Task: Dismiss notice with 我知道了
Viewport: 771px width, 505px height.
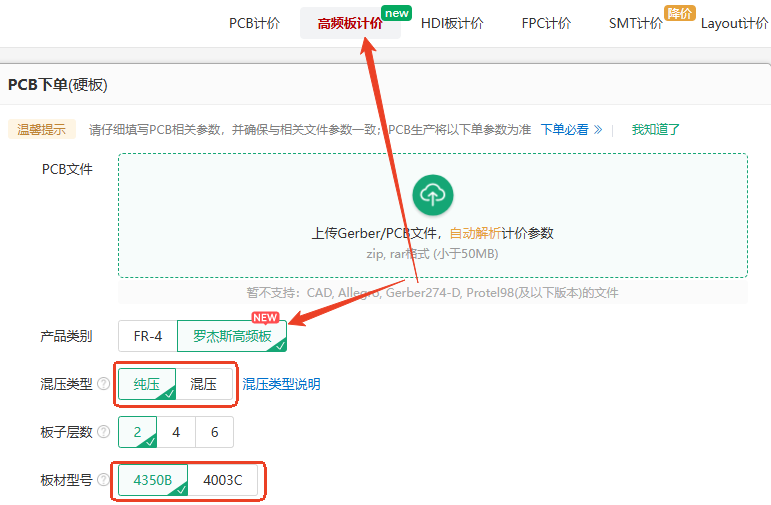Action: coord(655,129)
